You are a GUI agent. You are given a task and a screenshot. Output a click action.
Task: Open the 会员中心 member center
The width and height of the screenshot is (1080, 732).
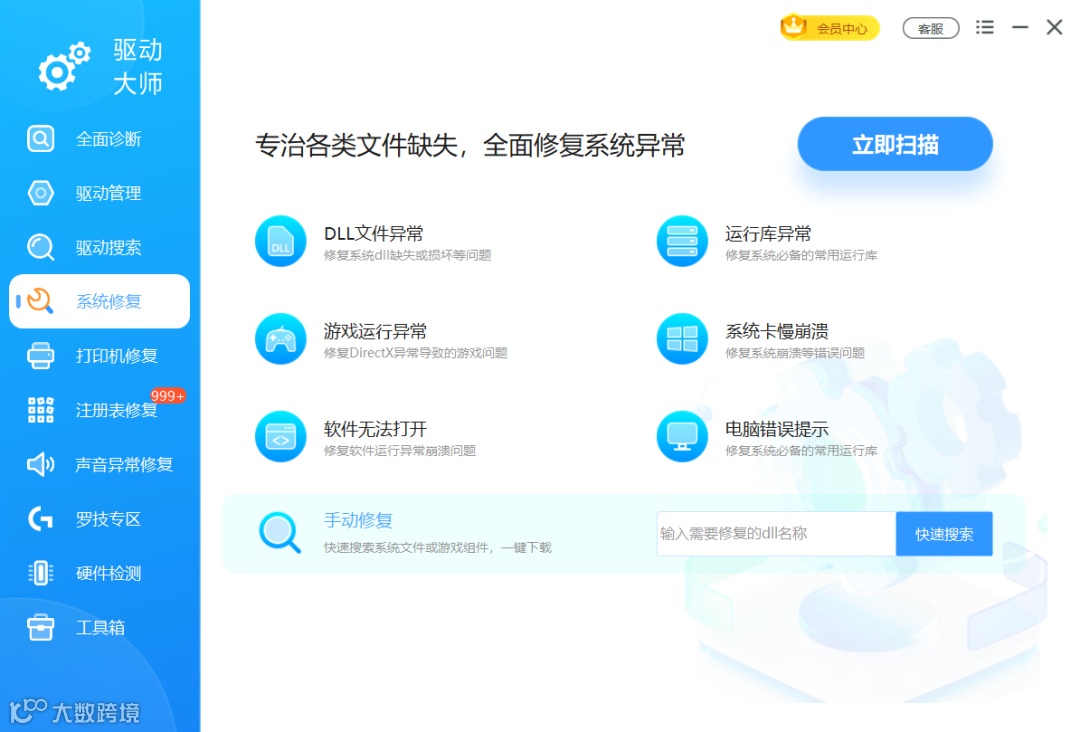point(830,28)
